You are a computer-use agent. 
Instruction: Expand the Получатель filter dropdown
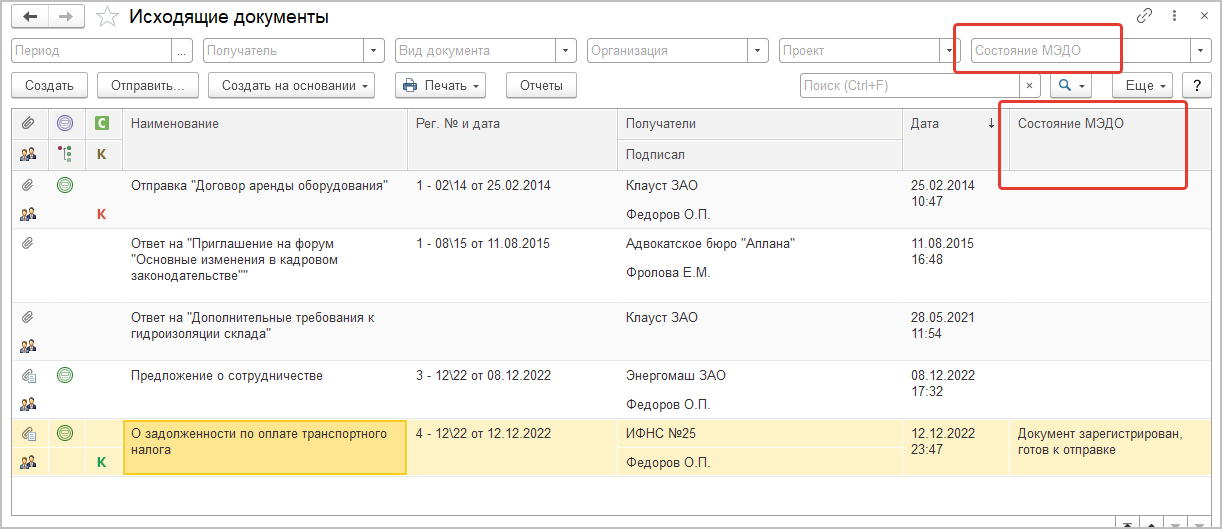[375, 50]
